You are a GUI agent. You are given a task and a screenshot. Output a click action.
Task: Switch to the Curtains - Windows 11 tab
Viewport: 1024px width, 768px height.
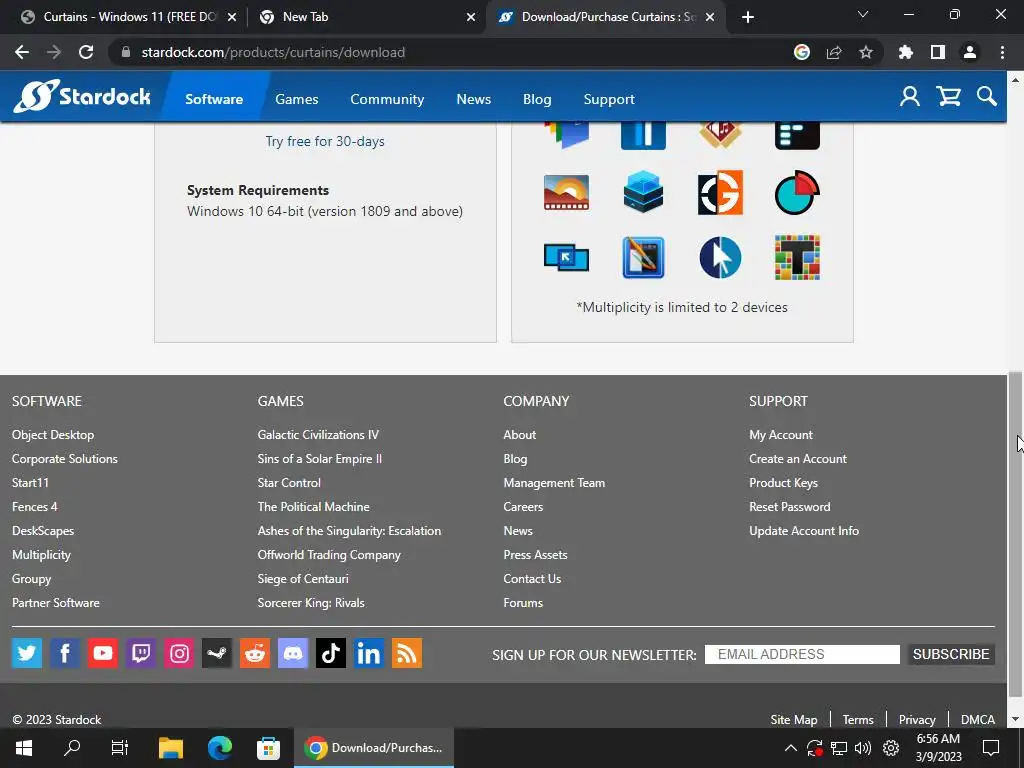[128, 17]
